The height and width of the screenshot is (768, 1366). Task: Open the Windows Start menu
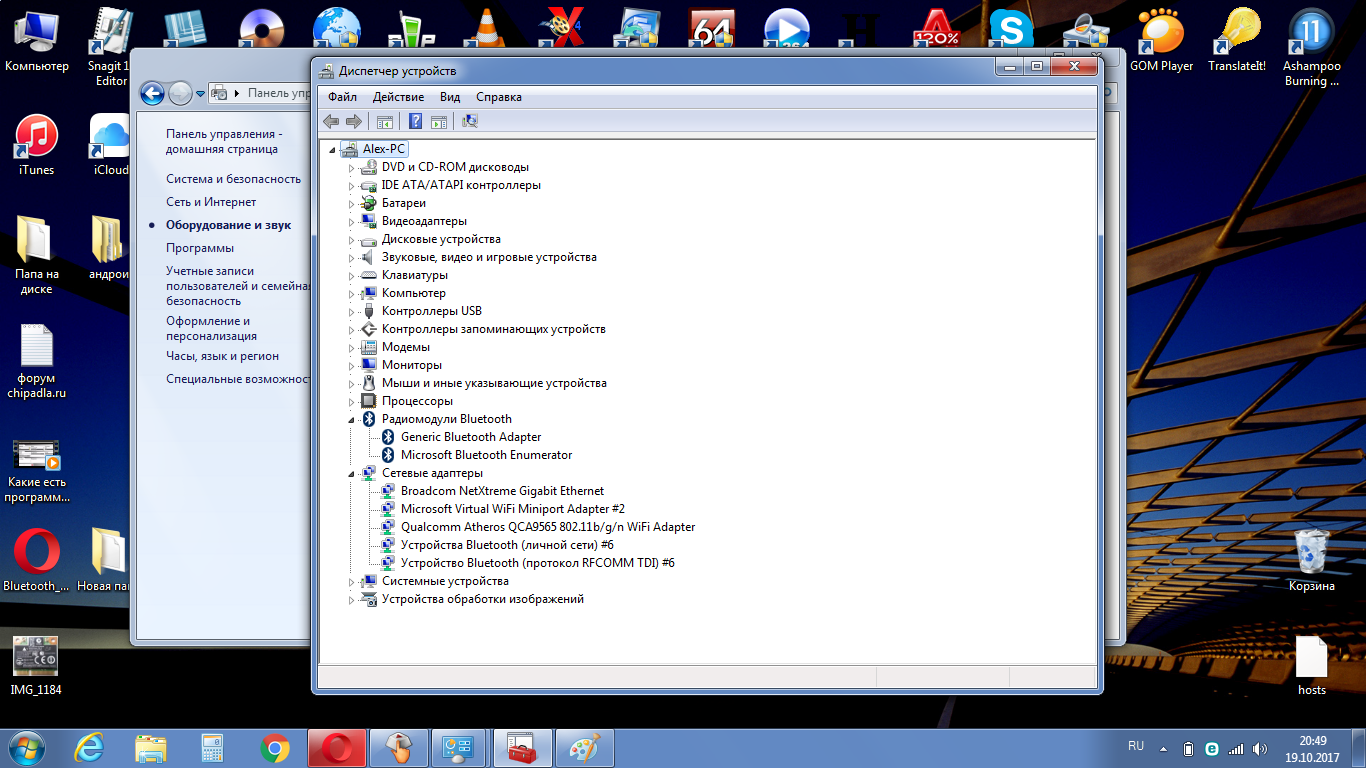tap(26, 748)
